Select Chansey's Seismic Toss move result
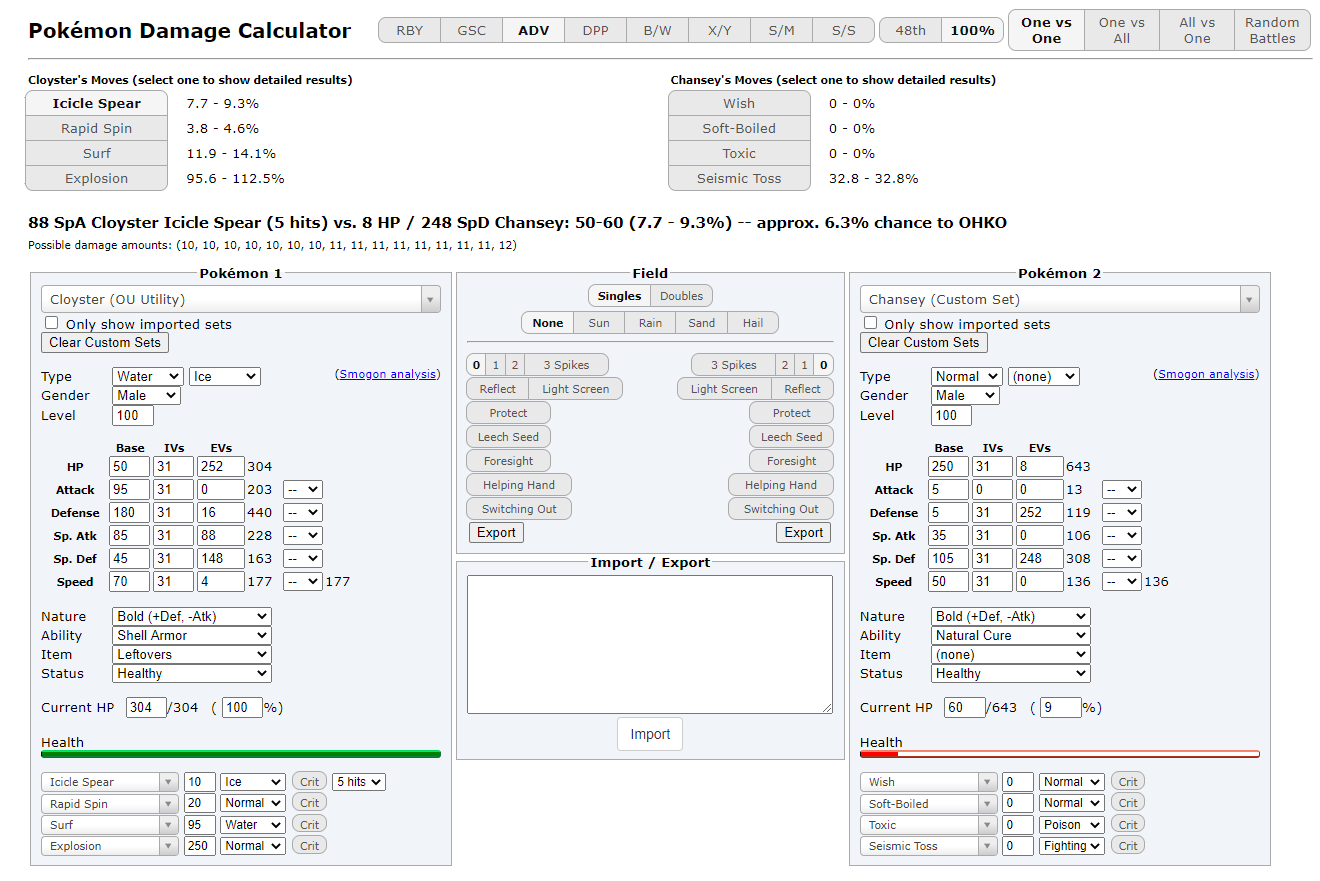This screenshot has width=1320, height=881. [x=739, y=178]
